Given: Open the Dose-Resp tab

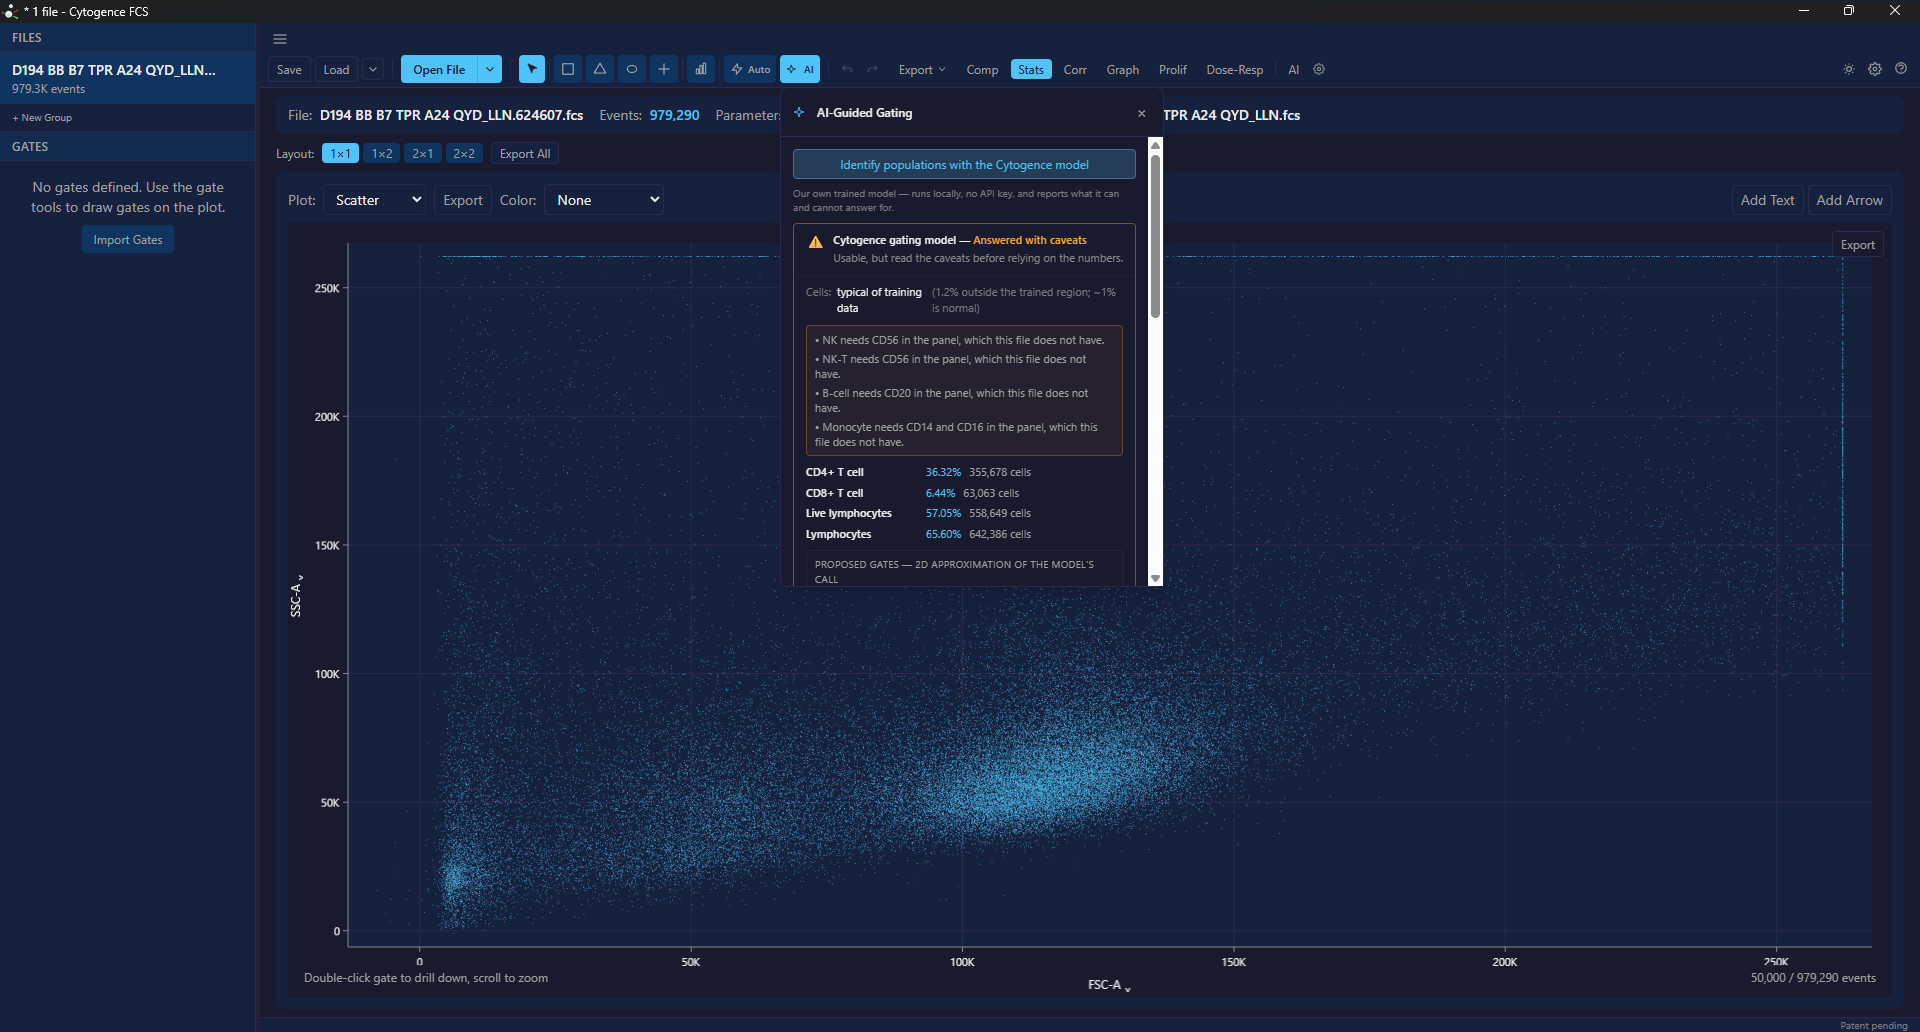Looking at the screenshot, I should (1235, 69).
